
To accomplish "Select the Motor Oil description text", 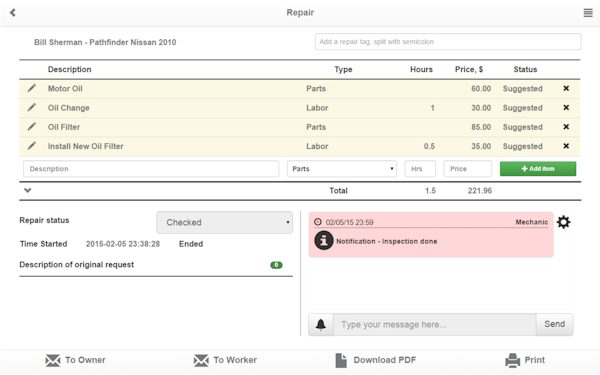I will 65,88.
